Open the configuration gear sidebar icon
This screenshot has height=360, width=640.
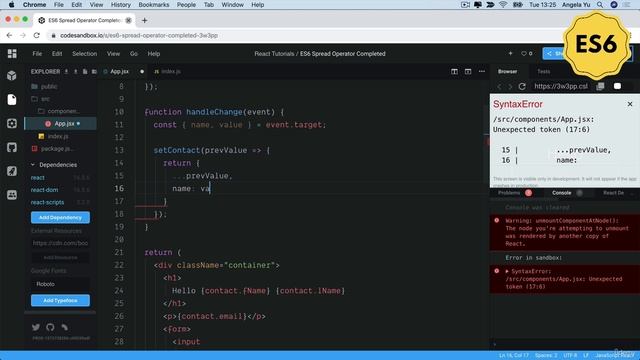coord(12,123)
